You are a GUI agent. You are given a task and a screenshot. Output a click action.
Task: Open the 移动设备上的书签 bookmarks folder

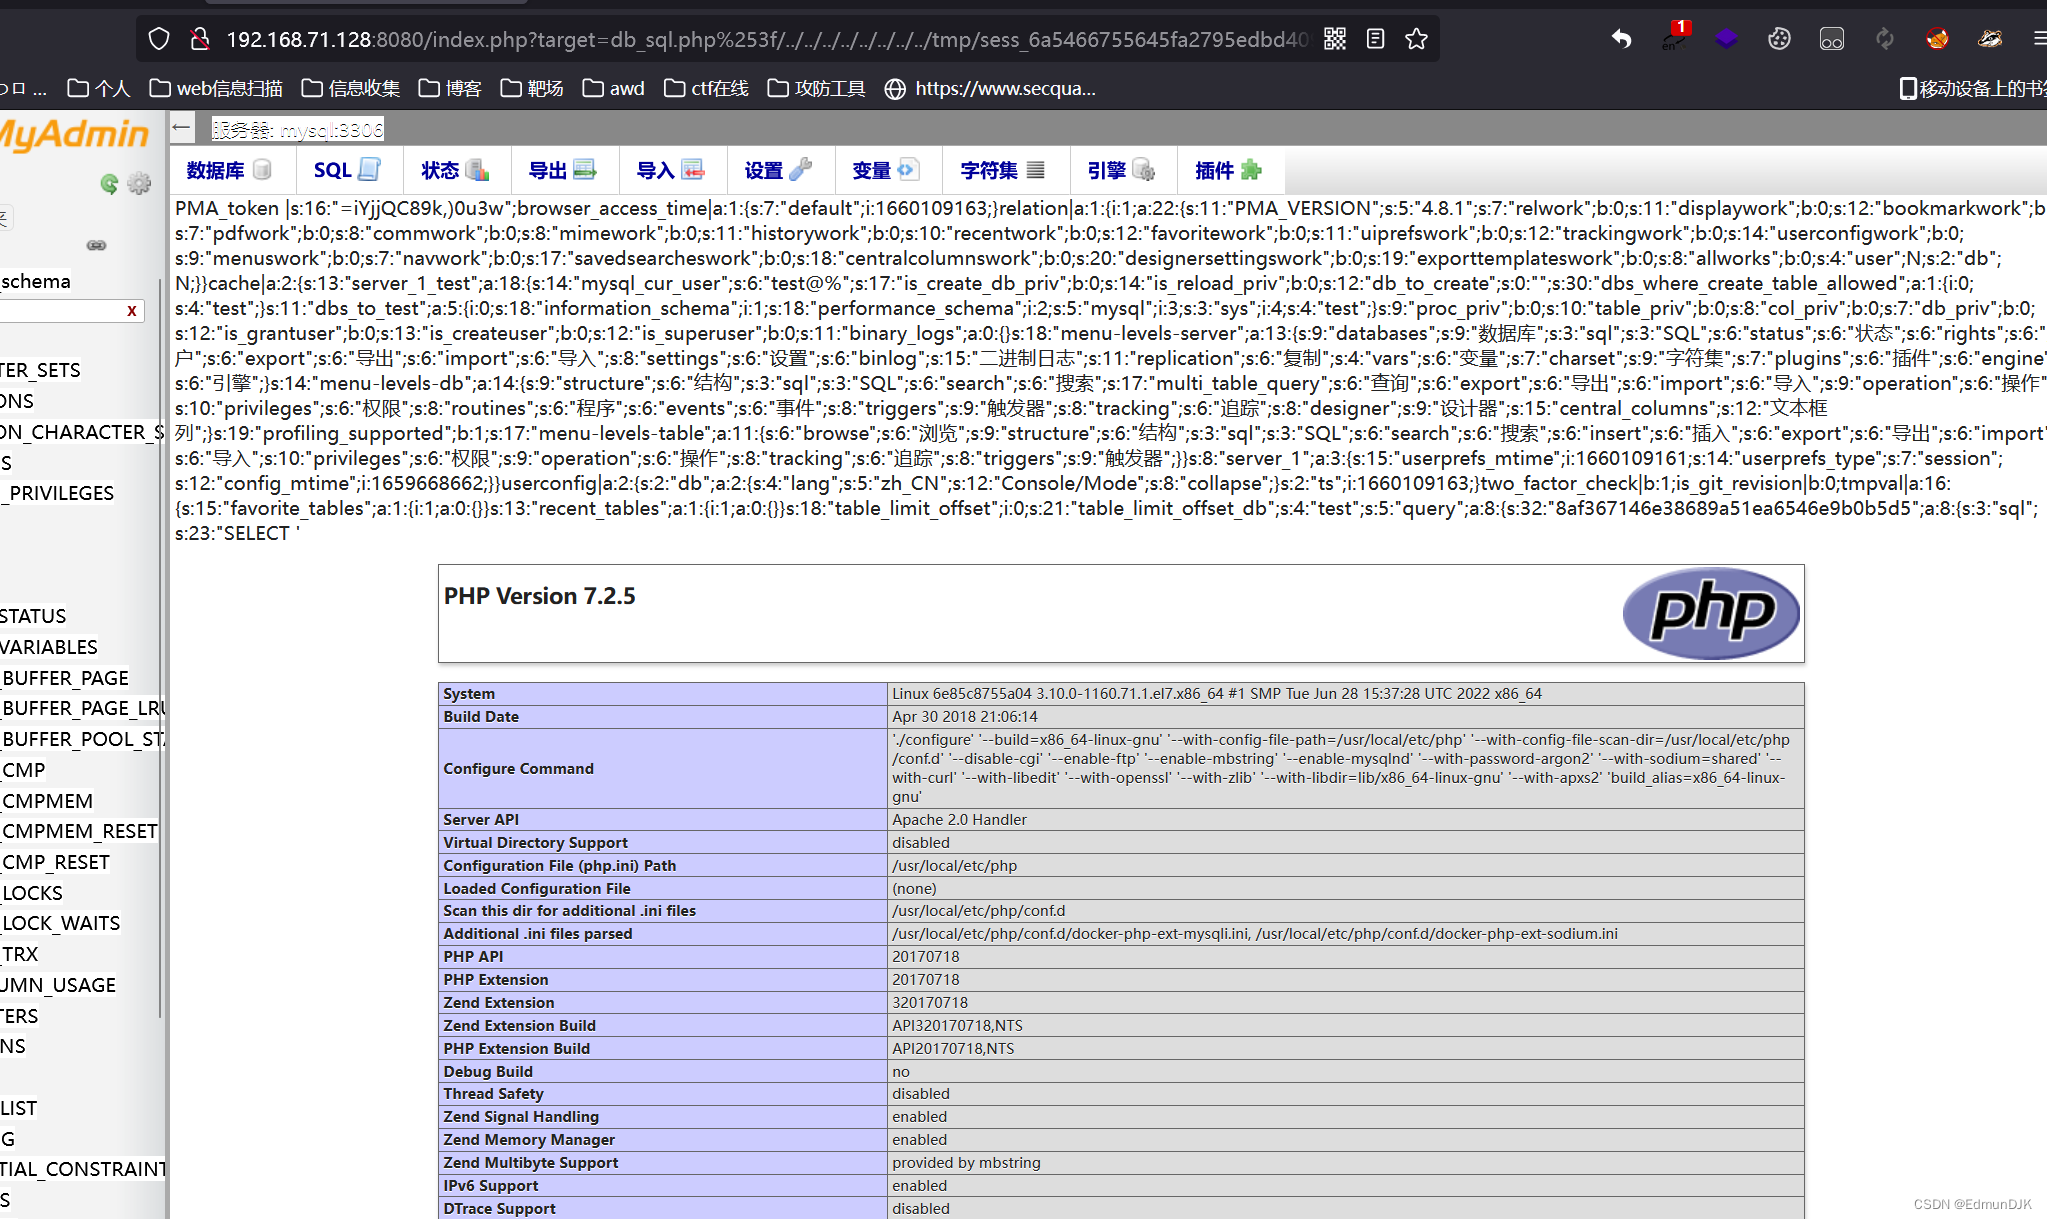1972,88
